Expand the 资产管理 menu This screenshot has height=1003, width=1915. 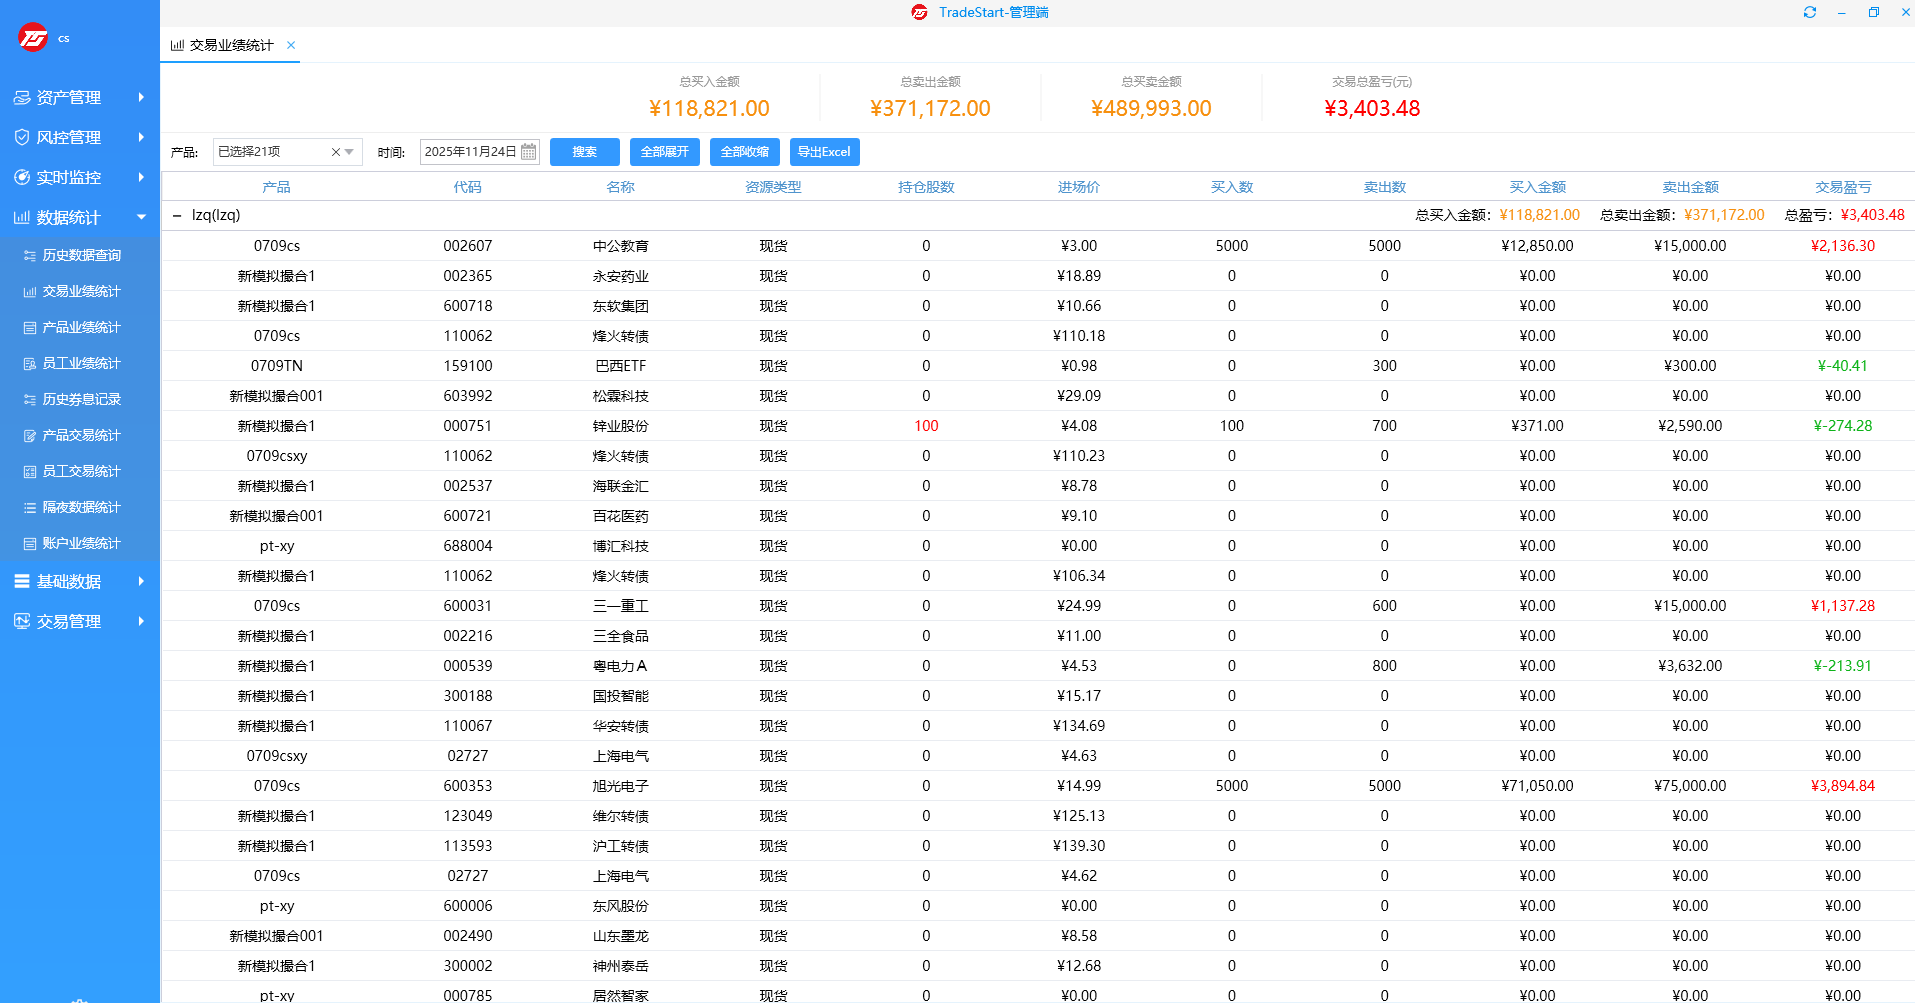tap(79, 97)
